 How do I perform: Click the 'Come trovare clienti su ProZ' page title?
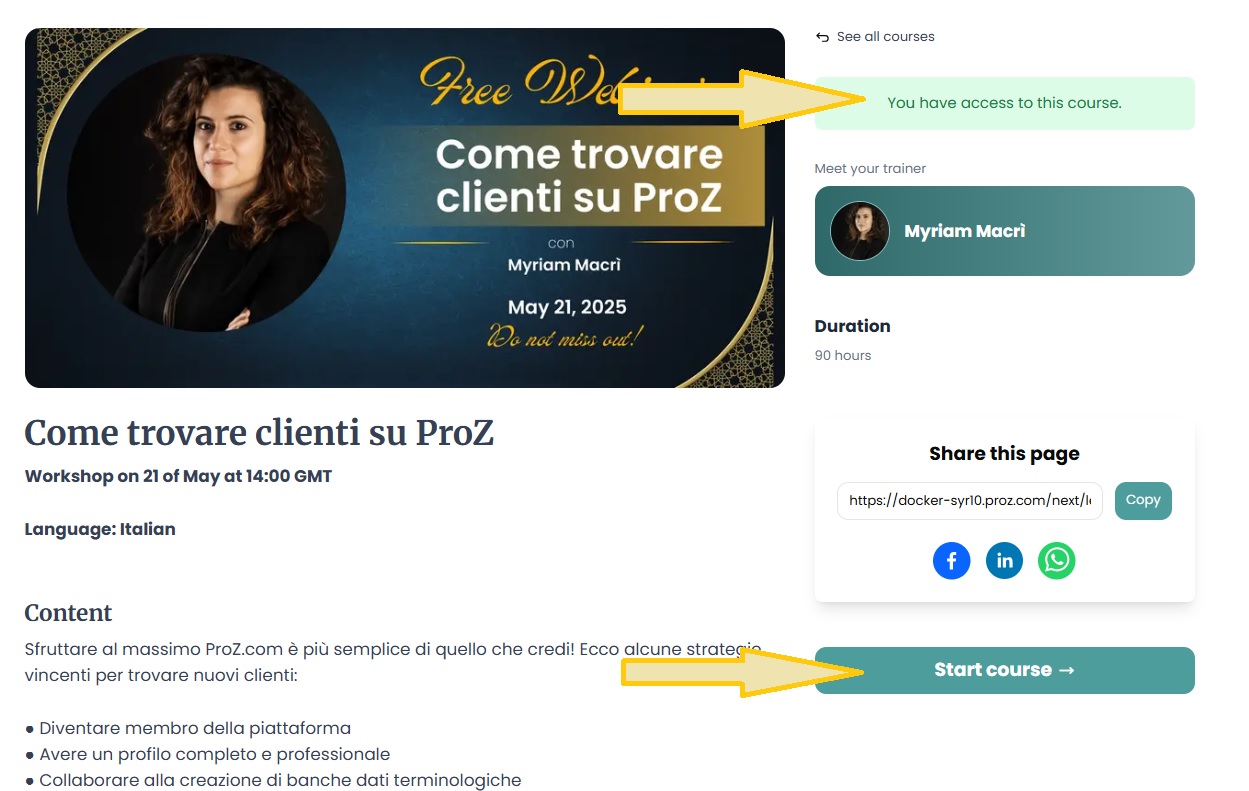pyautogui.click(x=259, y=433)
